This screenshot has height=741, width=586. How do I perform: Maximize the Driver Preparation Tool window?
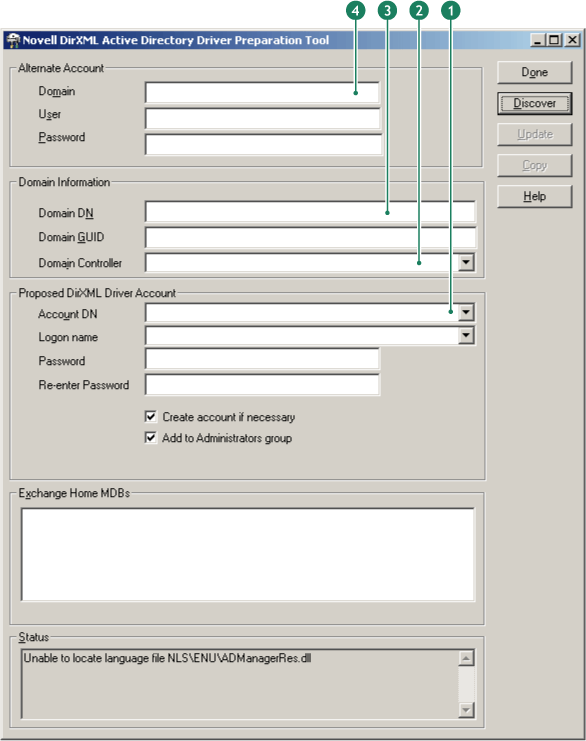tap(554, 40)
